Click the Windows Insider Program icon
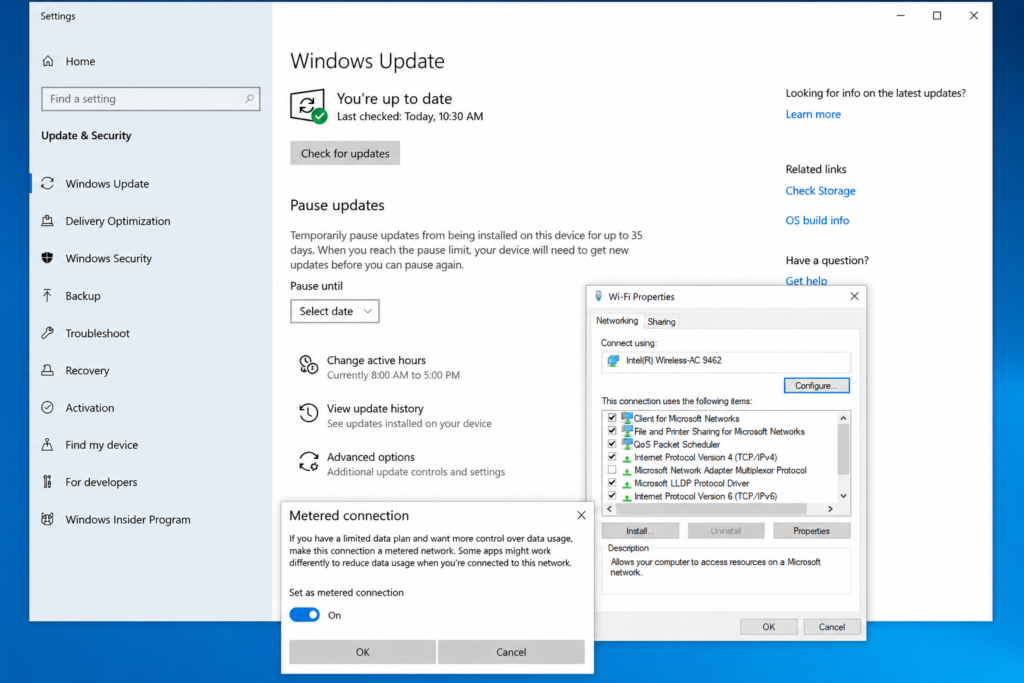The height and width of the screenshot is (683, 1024). 48,519
